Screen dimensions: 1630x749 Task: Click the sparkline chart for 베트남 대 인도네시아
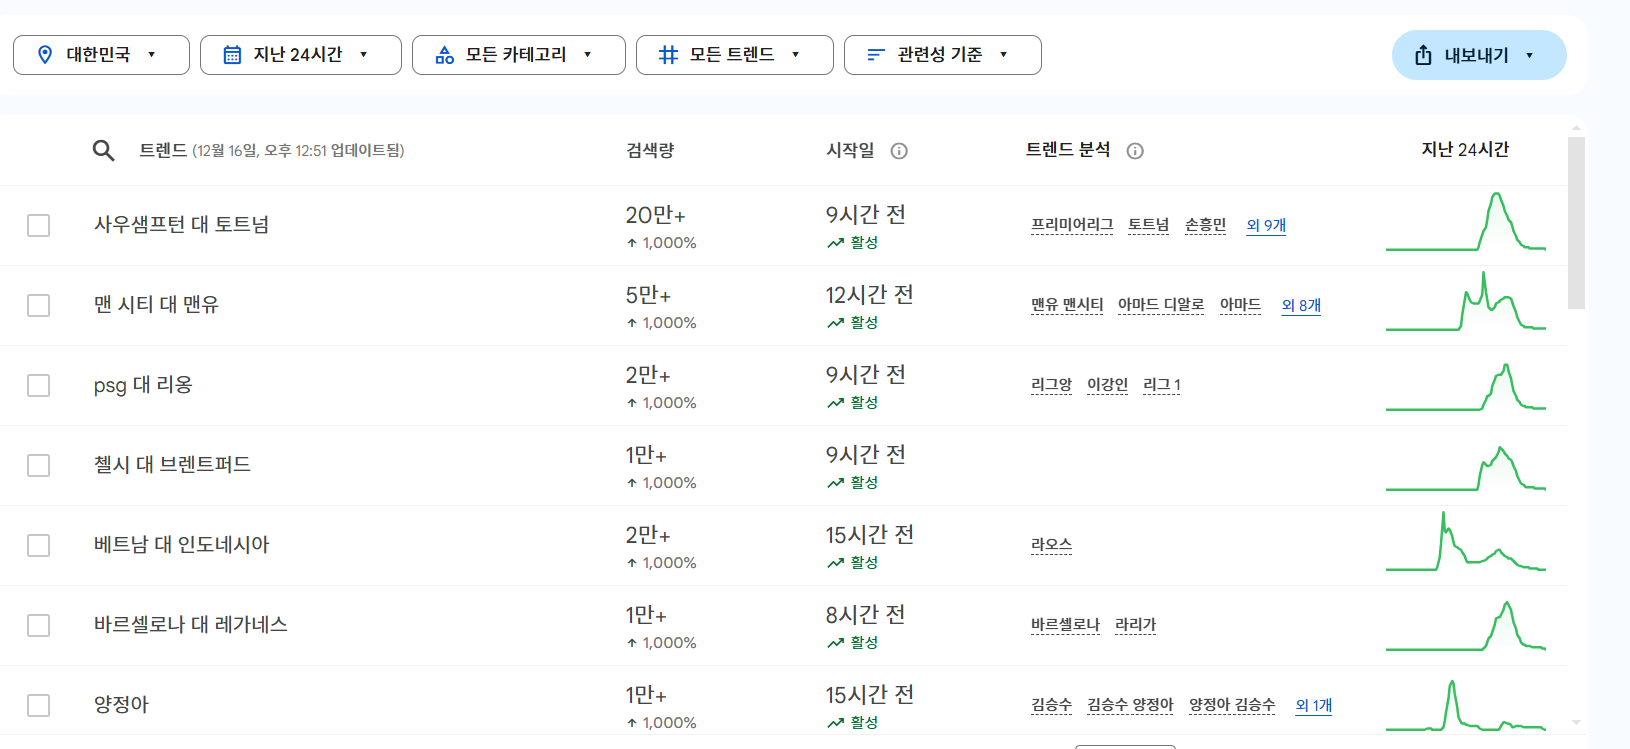pyautogui.click(x=1466, y=542)
